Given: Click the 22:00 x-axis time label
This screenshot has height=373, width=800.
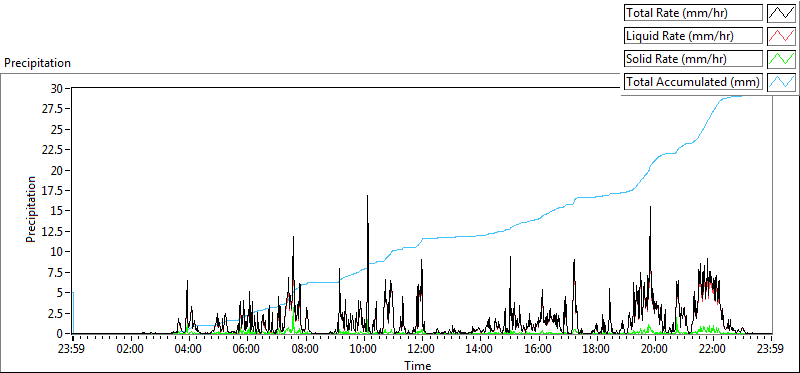Looking at the screenshot, I should click(713, 349).
